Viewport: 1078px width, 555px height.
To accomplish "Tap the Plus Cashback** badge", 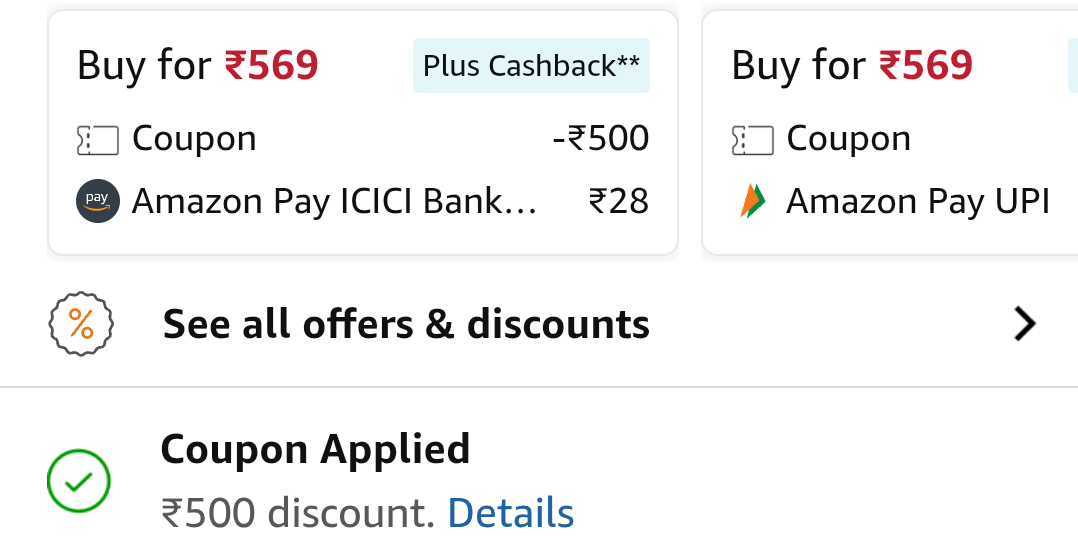I will coord(531,65).
